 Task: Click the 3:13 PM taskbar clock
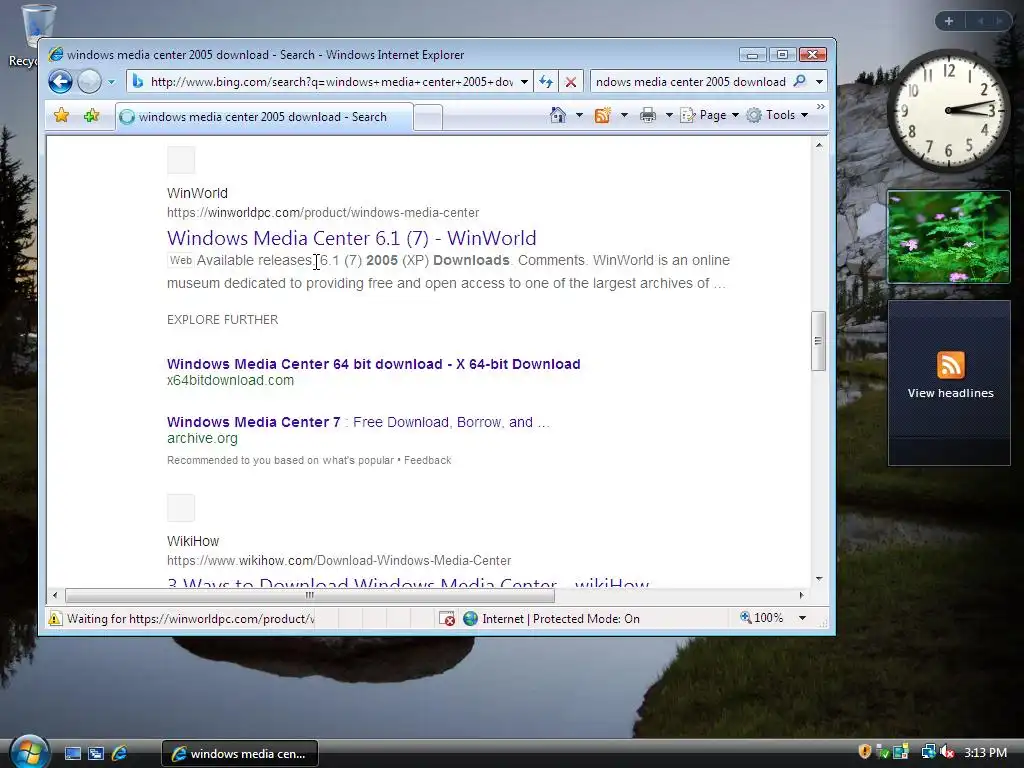(985, 752)
